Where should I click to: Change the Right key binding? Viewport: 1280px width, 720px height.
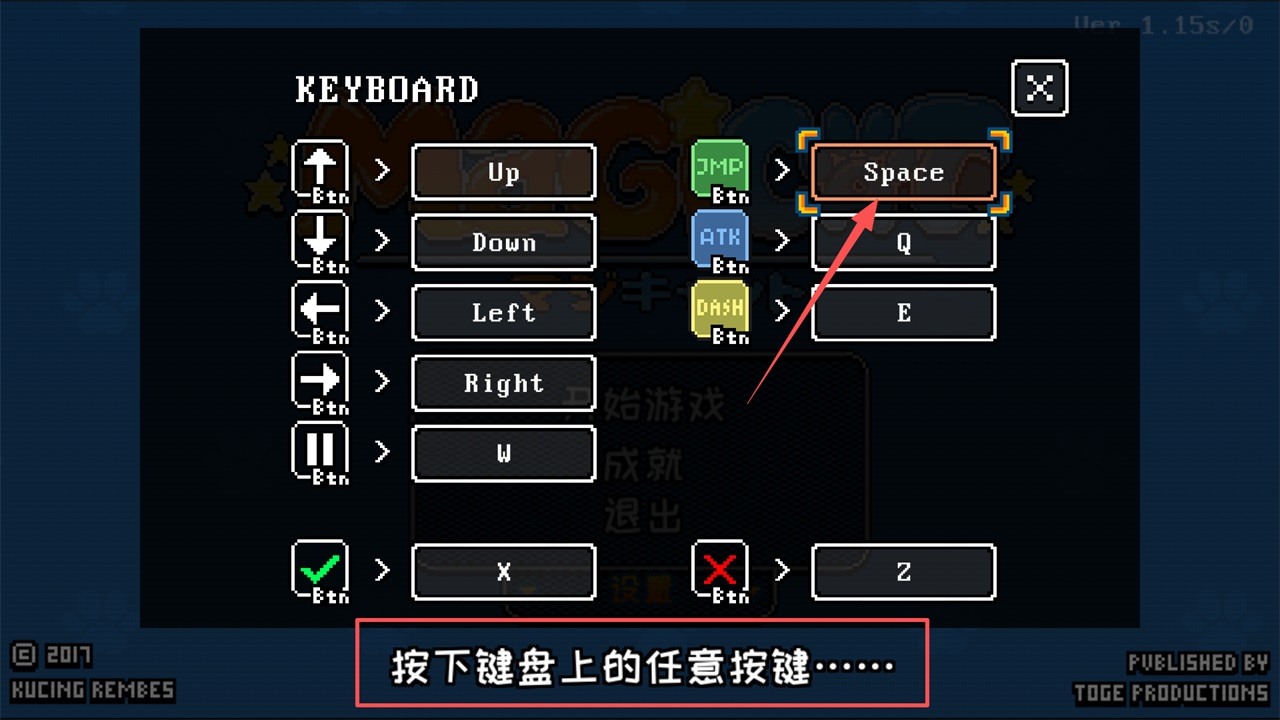pos(504,383)
